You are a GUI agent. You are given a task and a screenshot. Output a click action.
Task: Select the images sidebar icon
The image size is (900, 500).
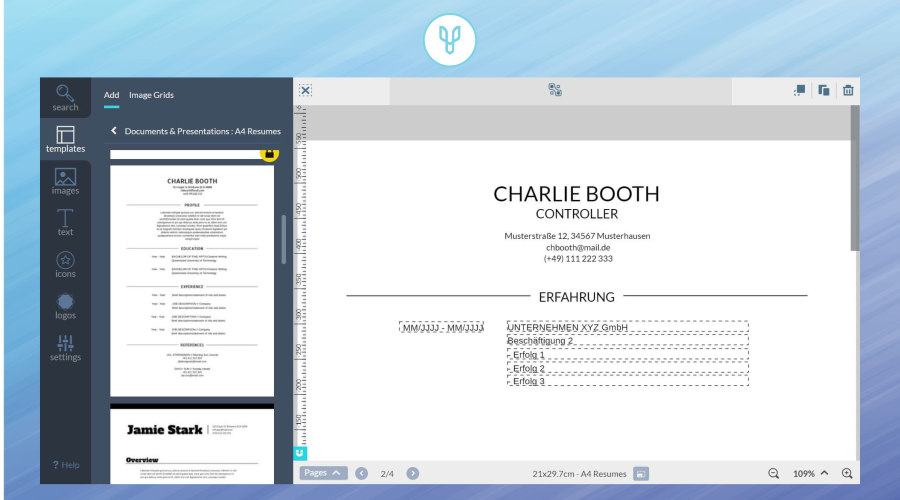(65, 181)
